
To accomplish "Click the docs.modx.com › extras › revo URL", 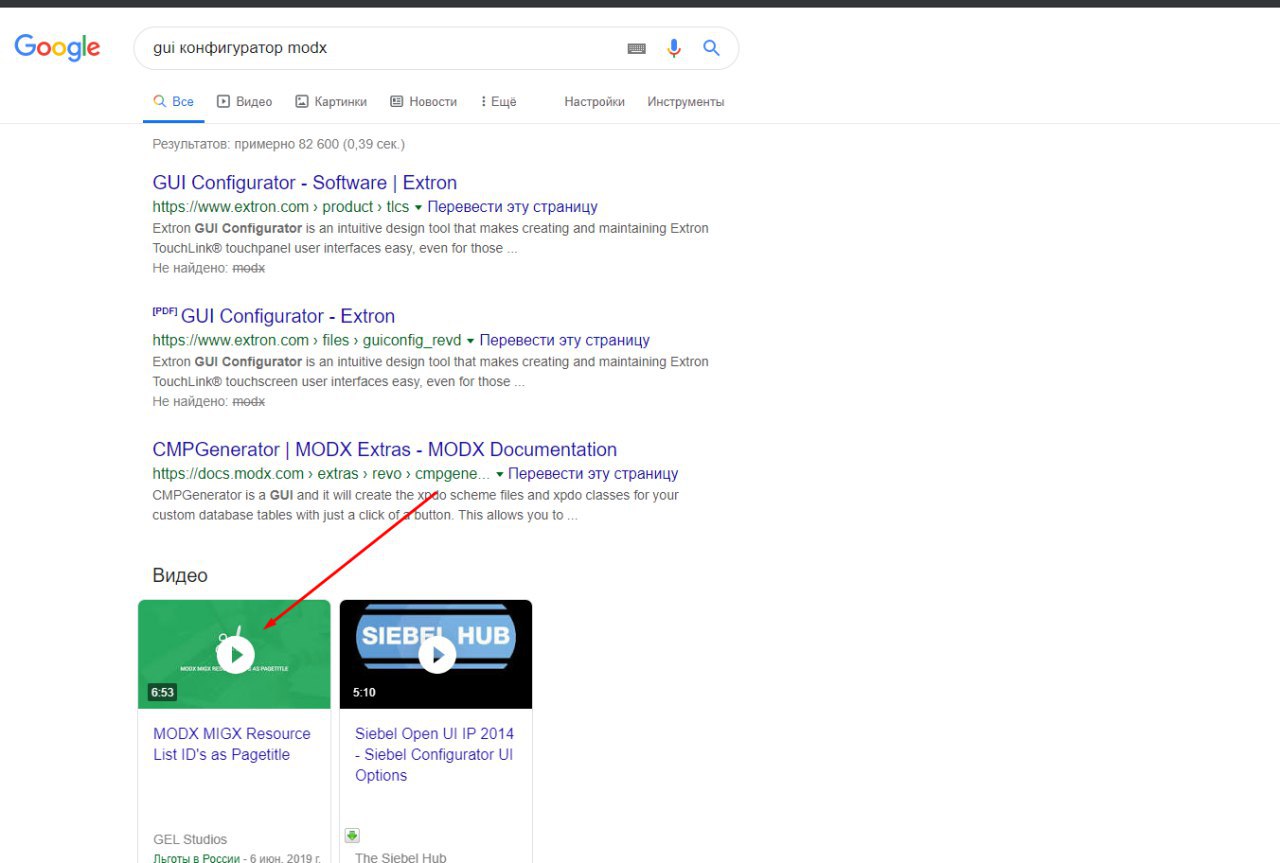I will [322, 474].
